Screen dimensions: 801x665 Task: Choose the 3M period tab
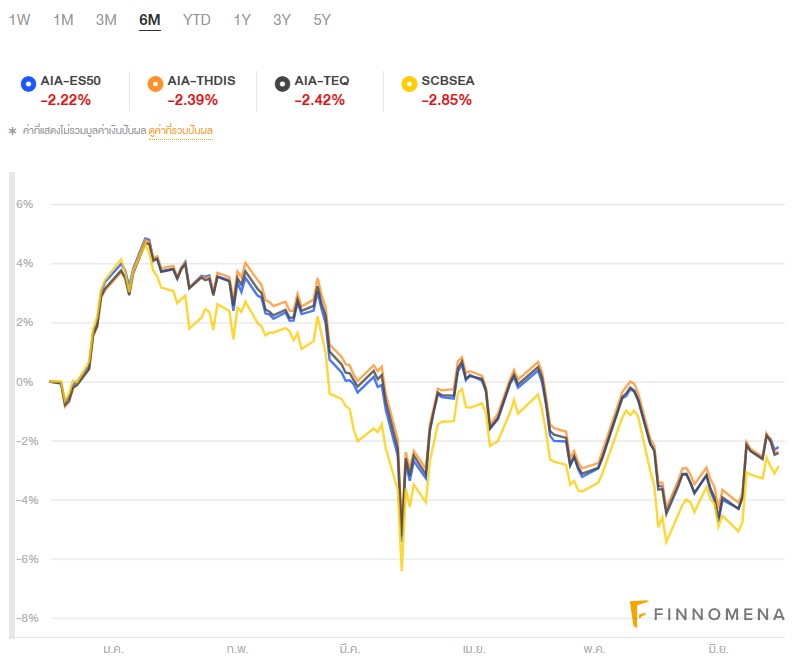pyautogui.click(x=106, y=19)
